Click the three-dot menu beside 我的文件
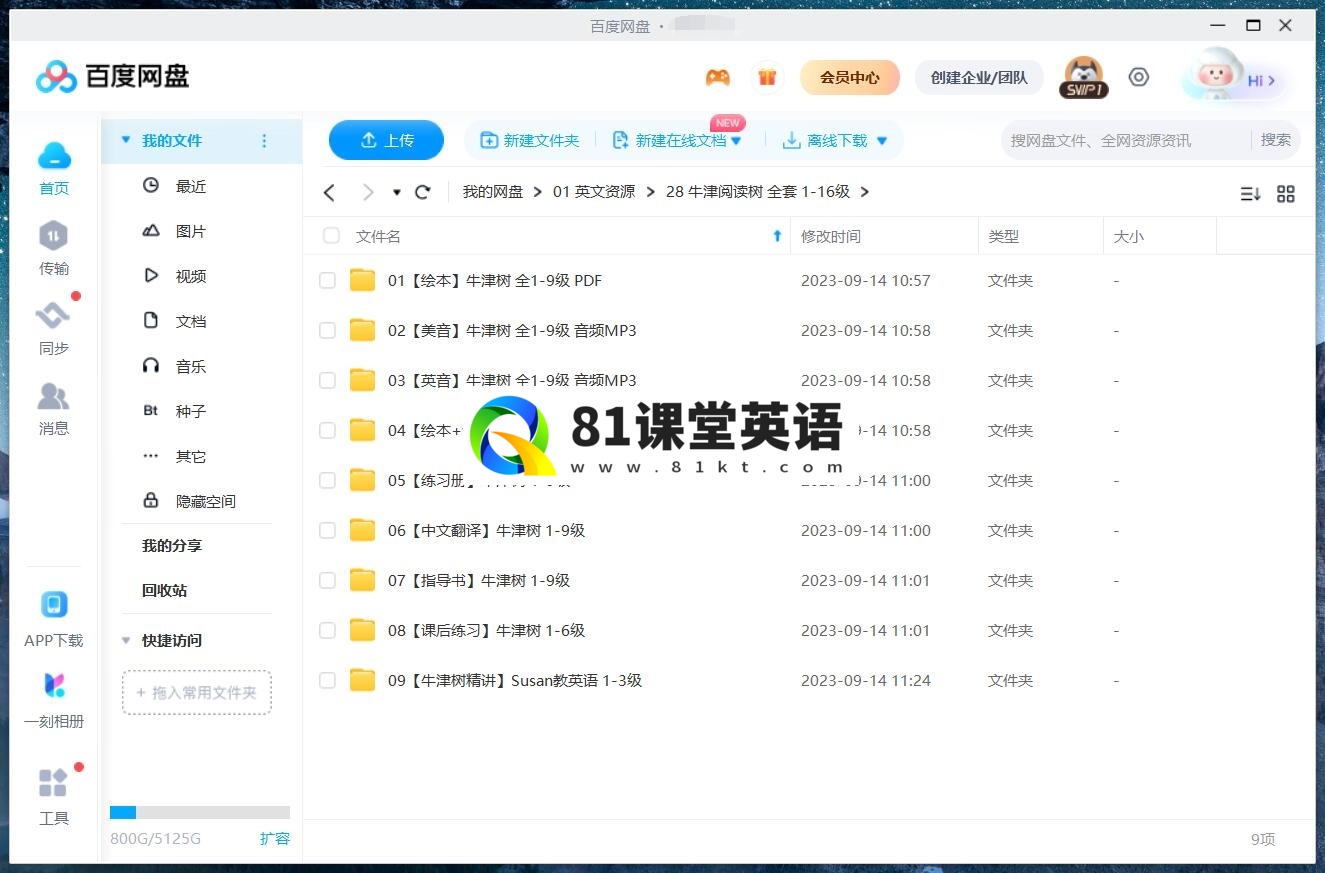This screenshot has width=1325, height=873. tap(264, 141)
